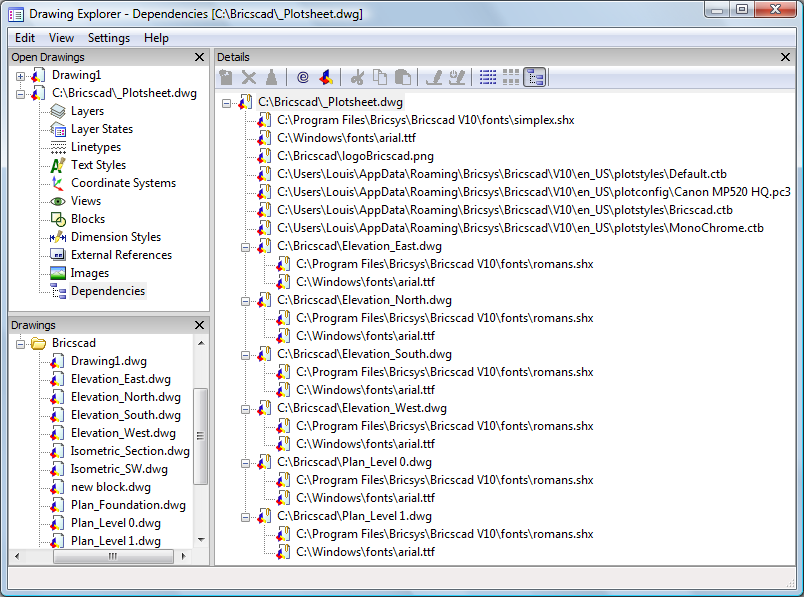
Task: Select Plan_Foundation.dwg in Drawings list
Action: 128,505
